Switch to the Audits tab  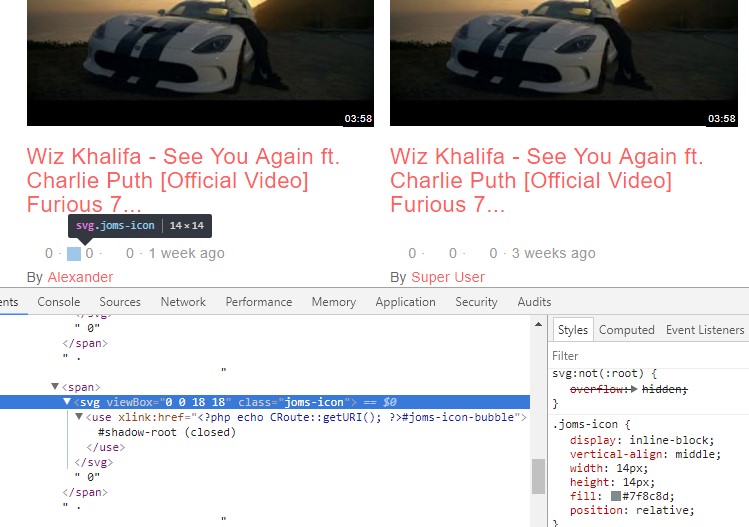(534, 302)
